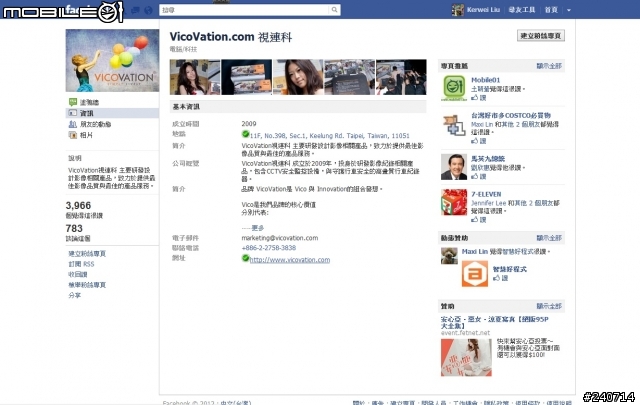The height and width of the screenshot is (405, 640).
Task: Select the 資訊 info tab
Action: click(112, 113)
